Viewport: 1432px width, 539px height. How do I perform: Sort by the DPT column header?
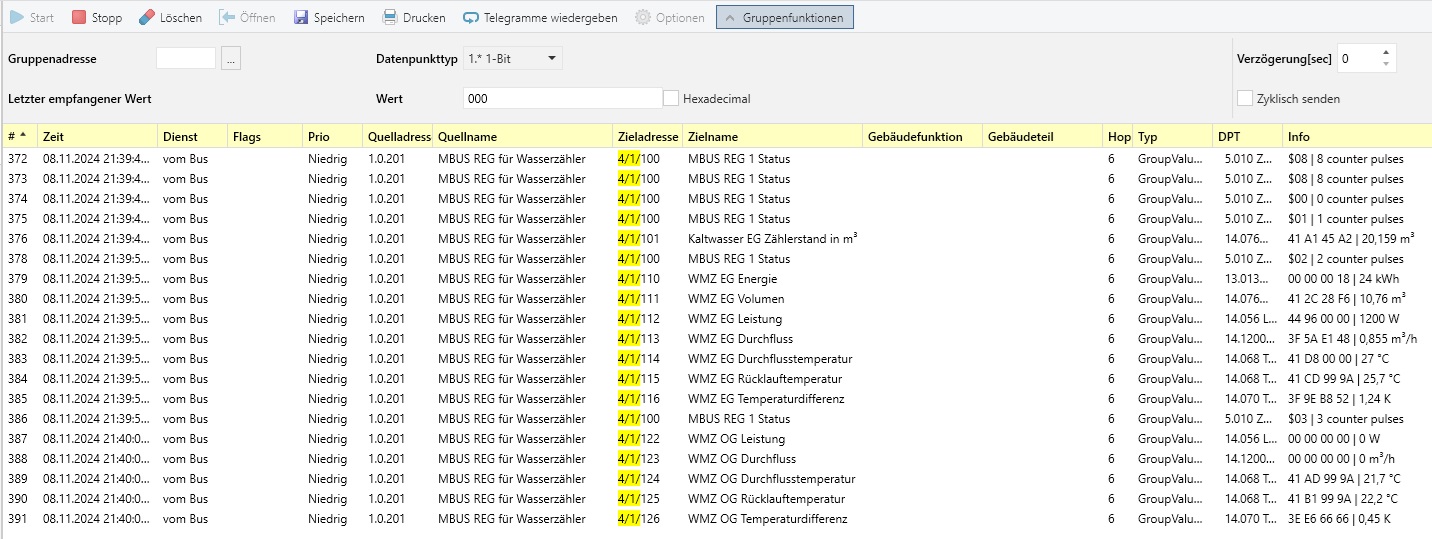click(1247, 137)
